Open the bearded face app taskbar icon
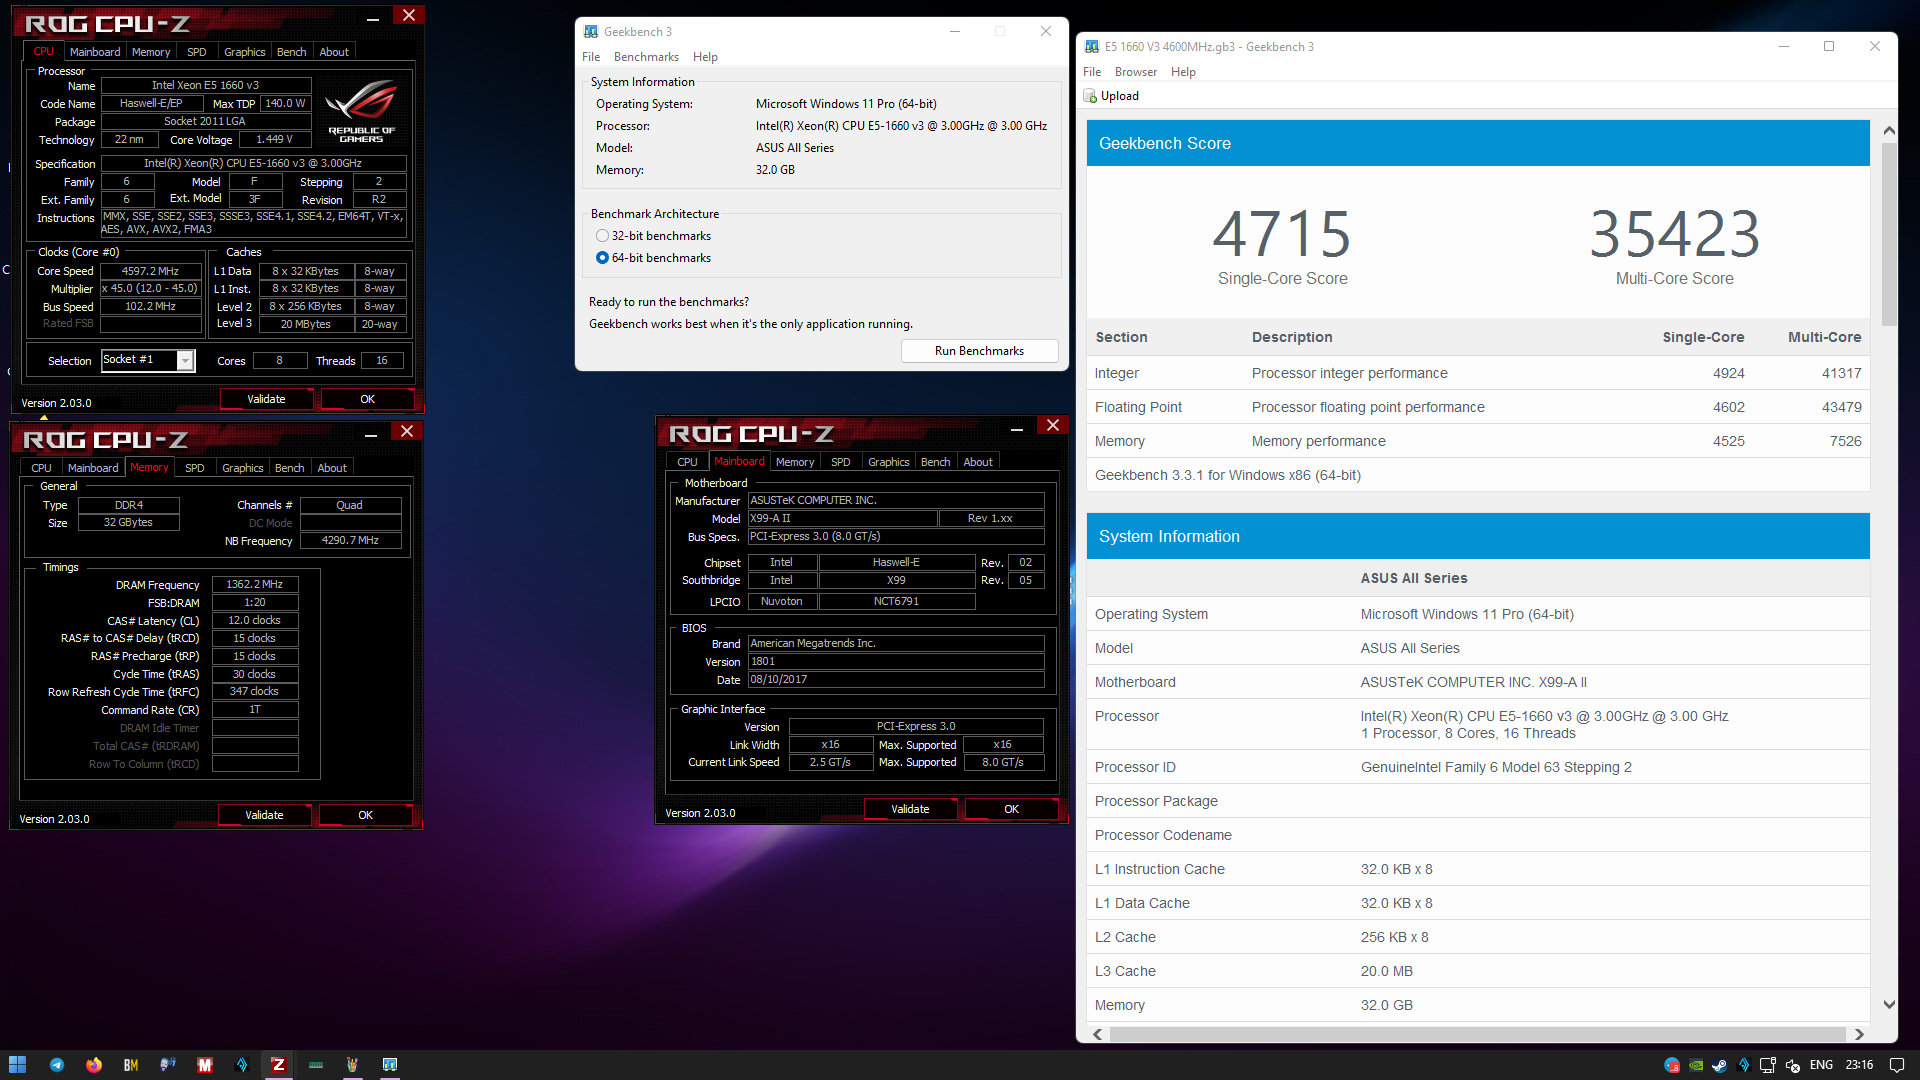This screenshot has width=1920, height=1080. click(167, 1065)
